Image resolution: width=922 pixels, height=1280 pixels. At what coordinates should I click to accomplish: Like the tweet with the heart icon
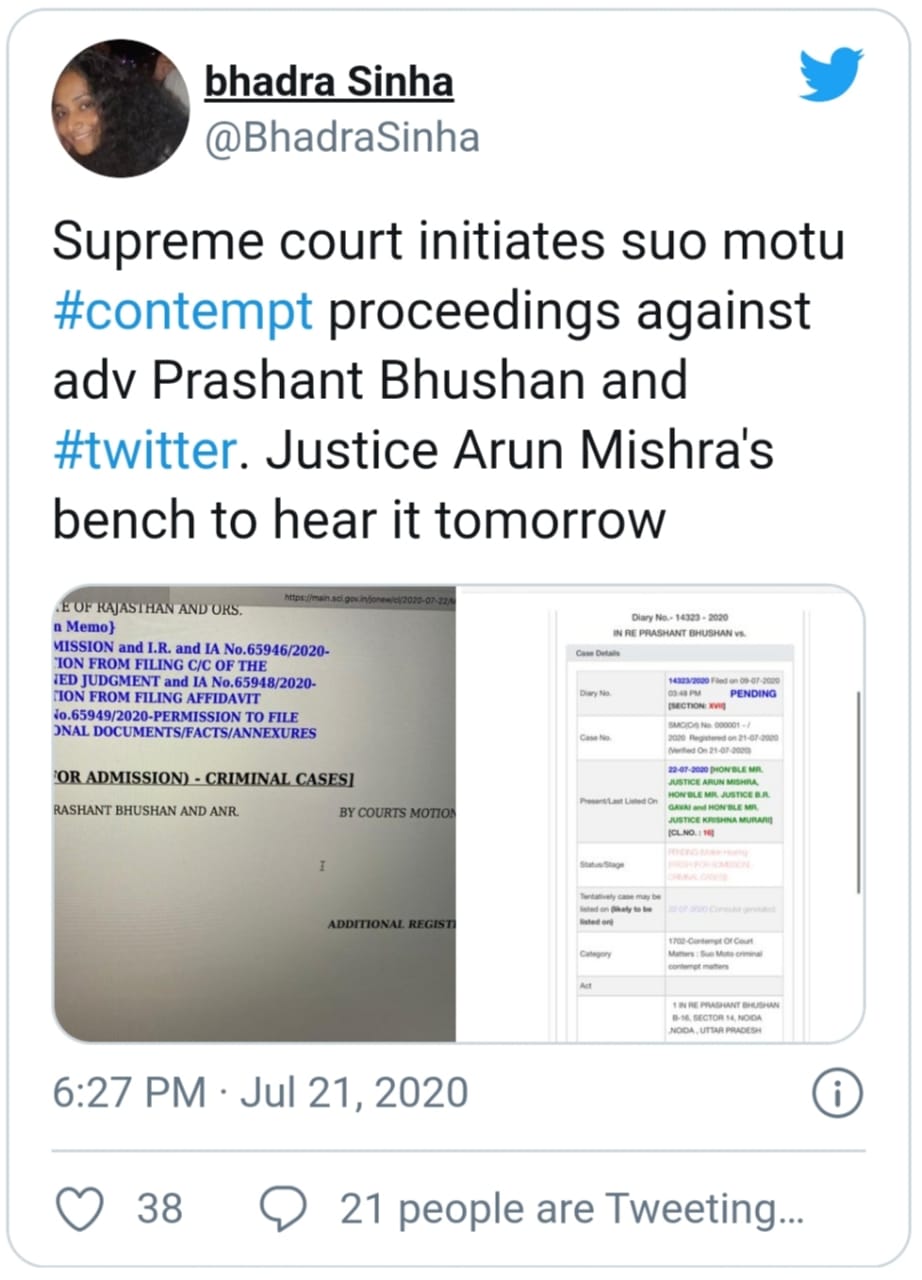80,1209
